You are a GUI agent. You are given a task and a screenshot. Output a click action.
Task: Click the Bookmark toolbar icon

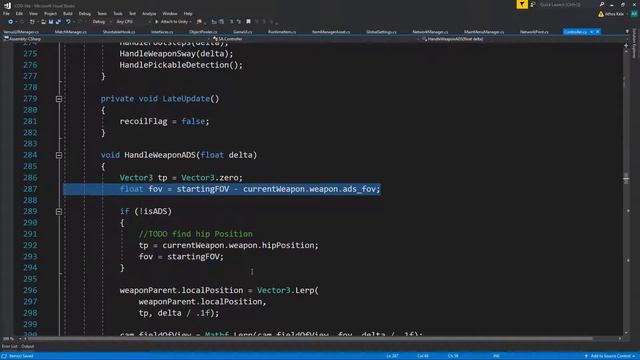coord(248,22)
